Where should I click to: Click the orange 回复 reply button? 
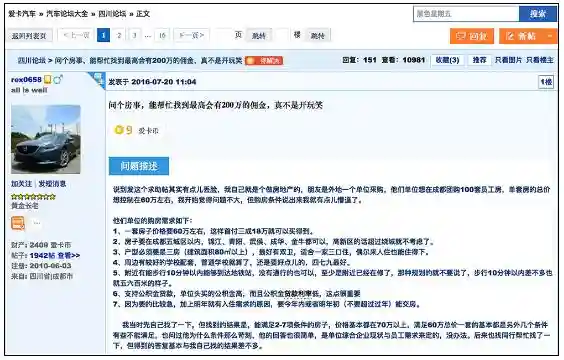click(x=472, y=36)
